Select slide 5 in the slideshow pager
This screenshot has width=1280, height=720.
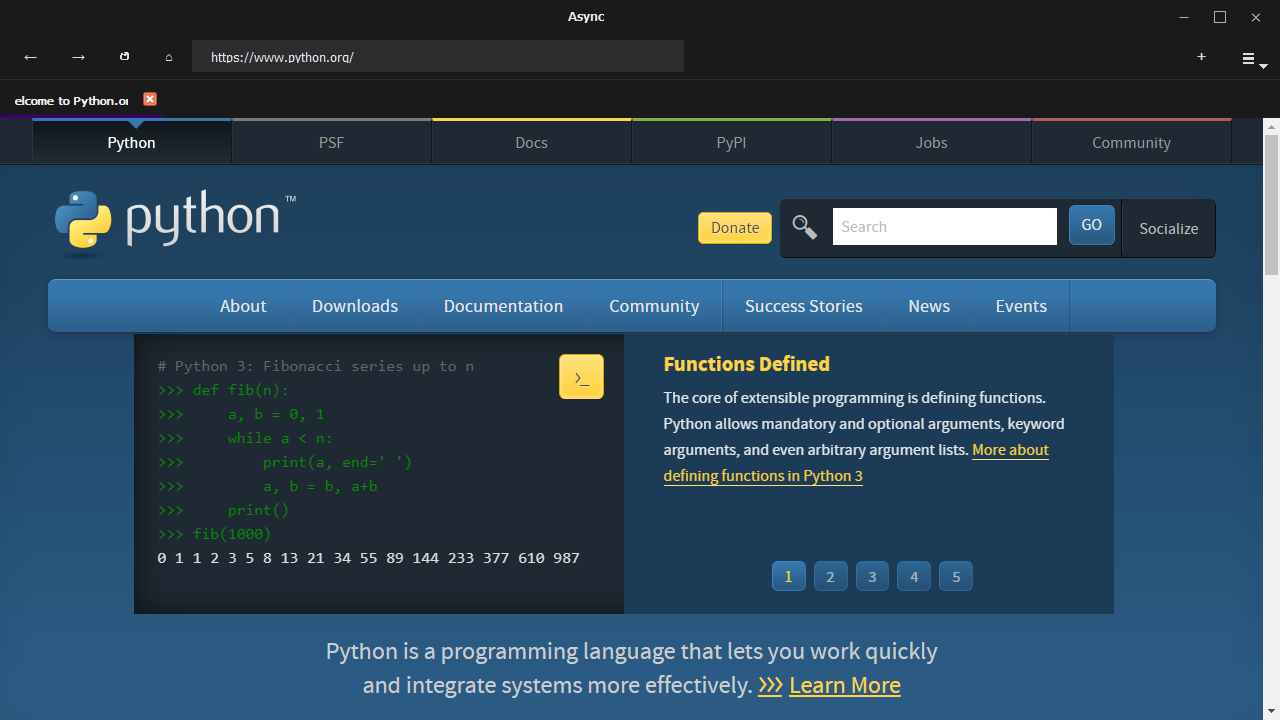956,576
